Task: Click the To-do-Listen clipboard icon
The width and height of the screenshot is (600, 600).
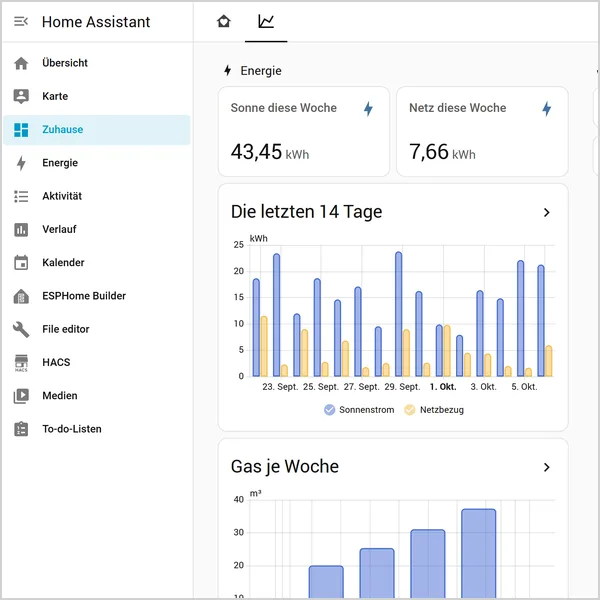Action: point(21,429)
